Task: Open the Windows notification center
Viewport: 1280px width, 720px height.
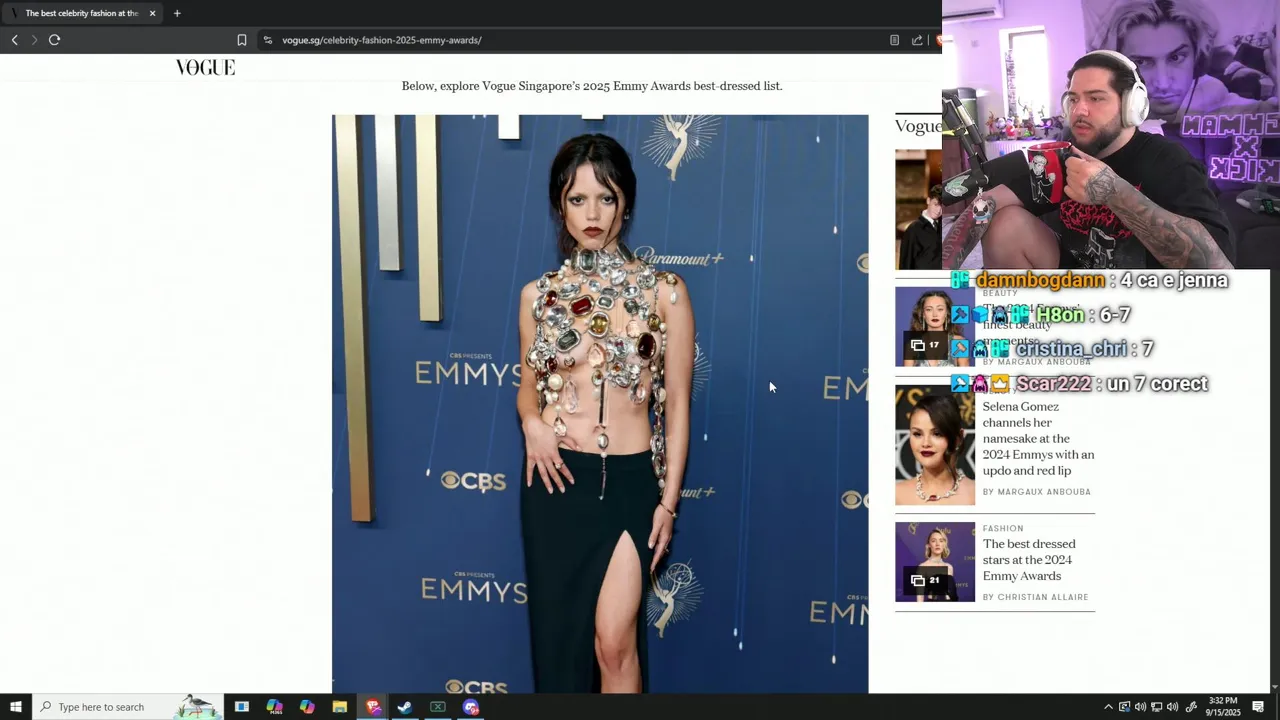Action: (x=1258, y=707)
